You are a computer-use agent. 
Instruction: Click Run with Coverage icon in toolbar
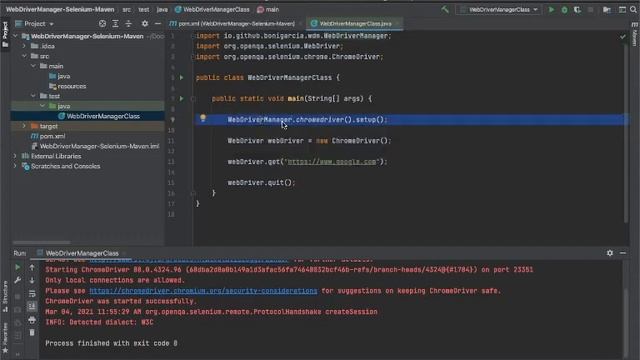tap(577, 9)
